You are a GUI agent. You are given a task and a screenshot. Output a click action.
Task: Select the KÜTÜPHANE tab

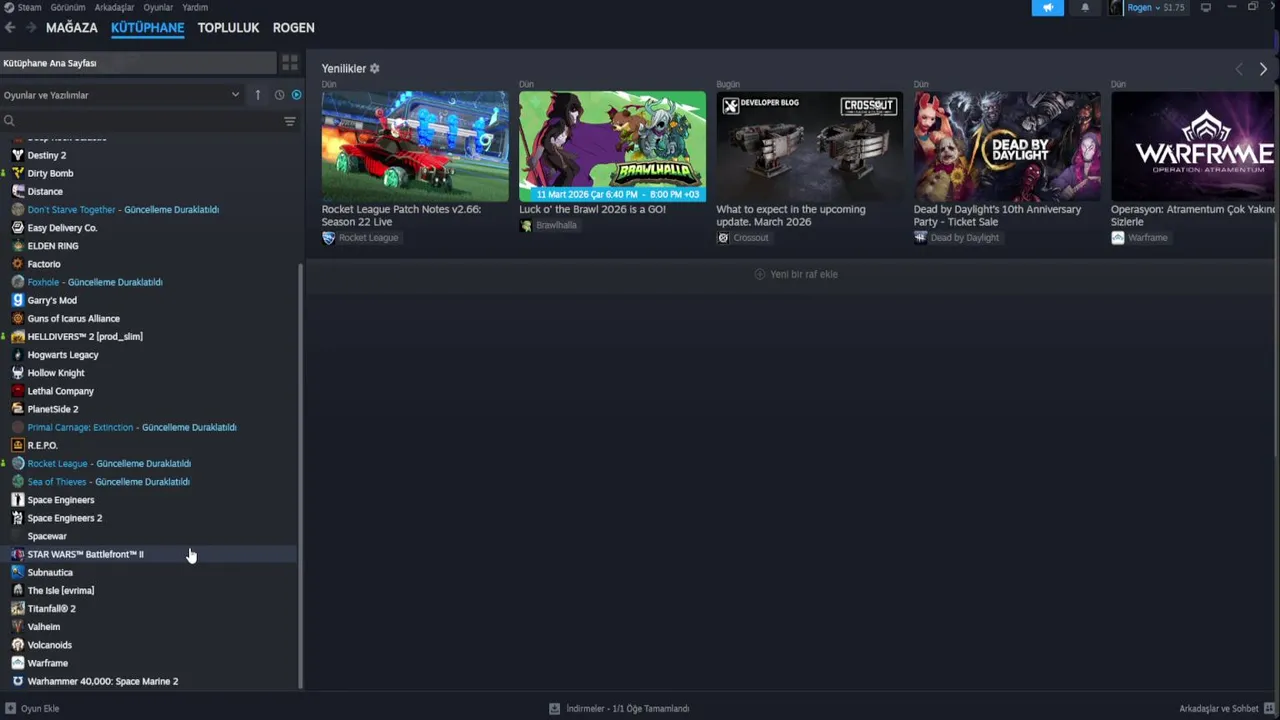click(x=148, y=28)
